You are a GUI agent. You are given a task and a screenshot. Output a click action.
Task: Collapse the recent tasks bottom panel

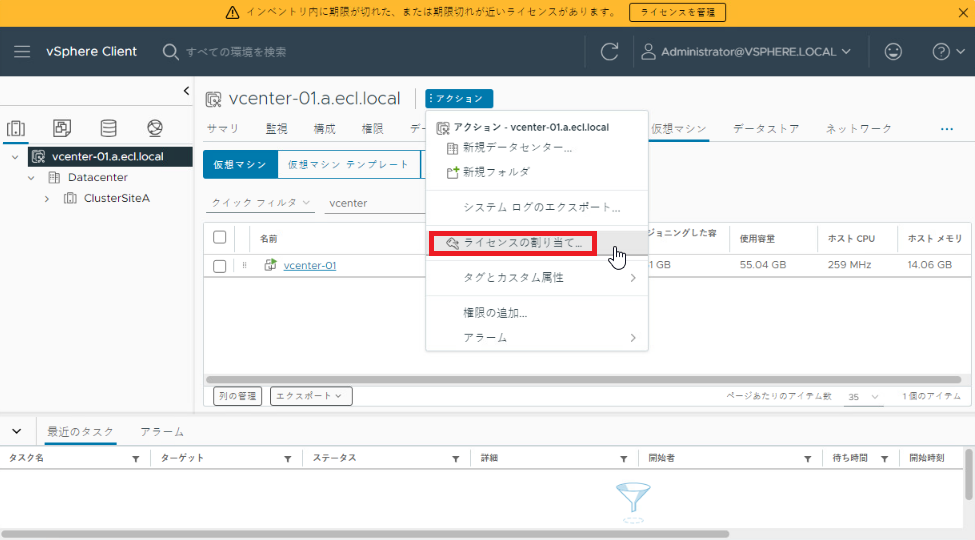tap(17, 431)
